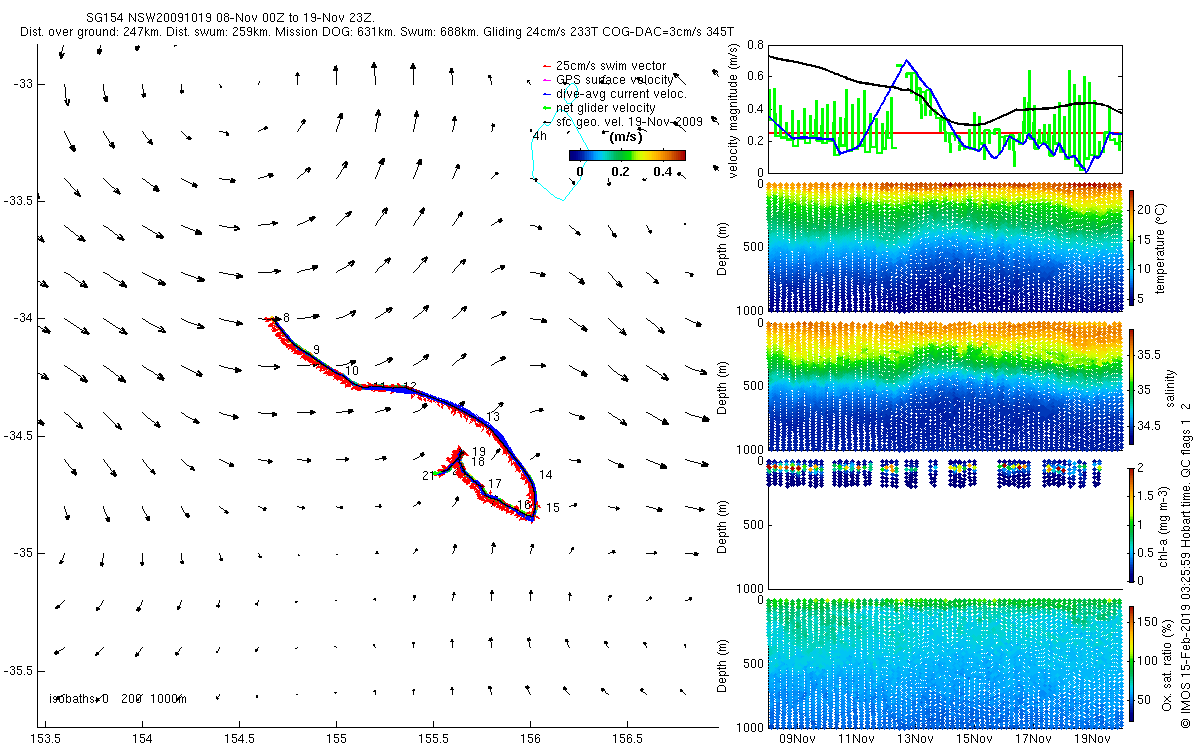Viewport: 1200px width, 750px height.
Task: Click the '13Nov' date tick label
Action: tap(915, 739)
